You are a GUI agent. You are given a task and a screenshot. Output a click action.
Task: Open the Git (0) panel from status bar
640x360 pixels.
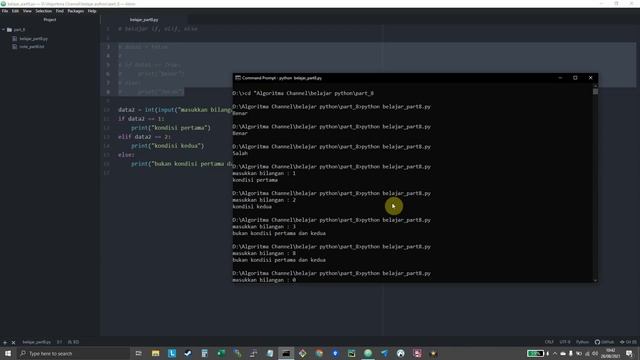[x=628, y=342]
